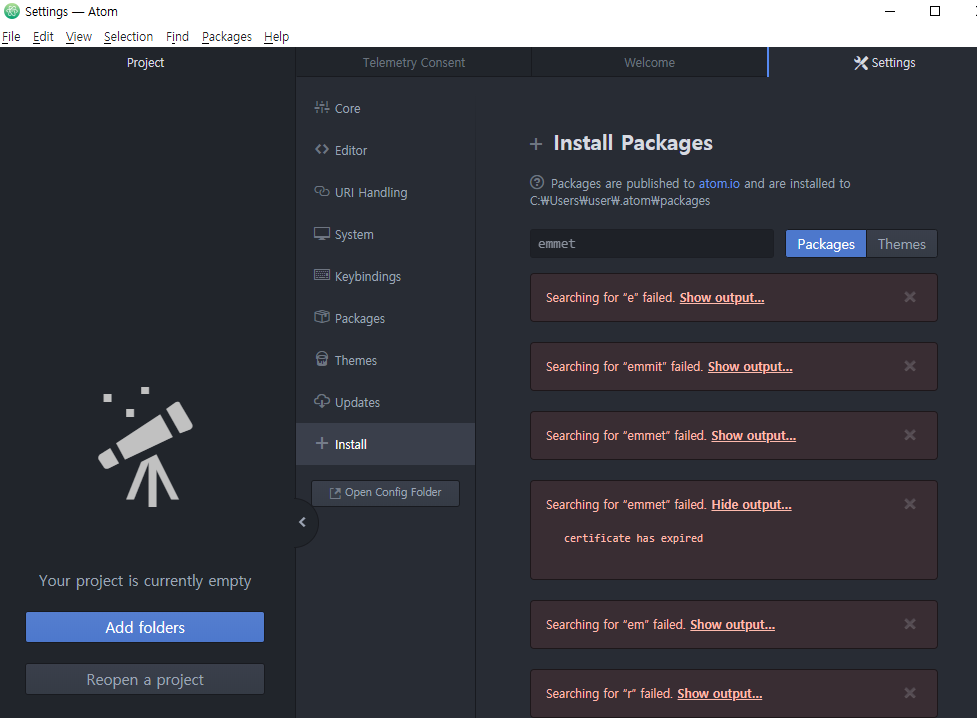Click Reopen a project button
This screenshot has width=977, height=718.
[145, 679]
